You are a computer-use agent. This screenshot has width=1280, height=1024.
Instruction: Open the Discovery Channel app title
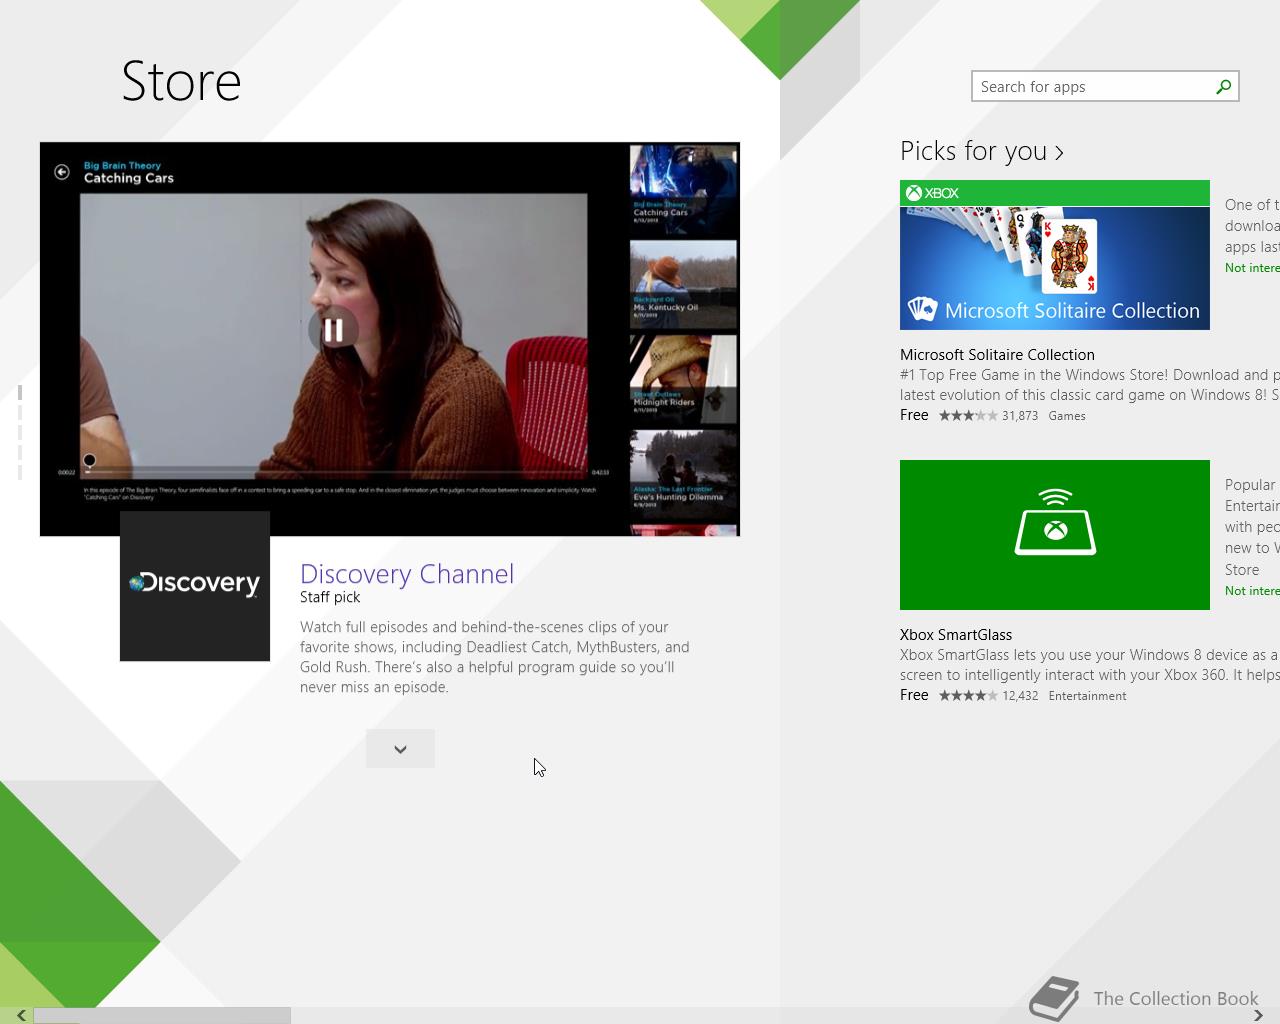click(x=407, y=574)
